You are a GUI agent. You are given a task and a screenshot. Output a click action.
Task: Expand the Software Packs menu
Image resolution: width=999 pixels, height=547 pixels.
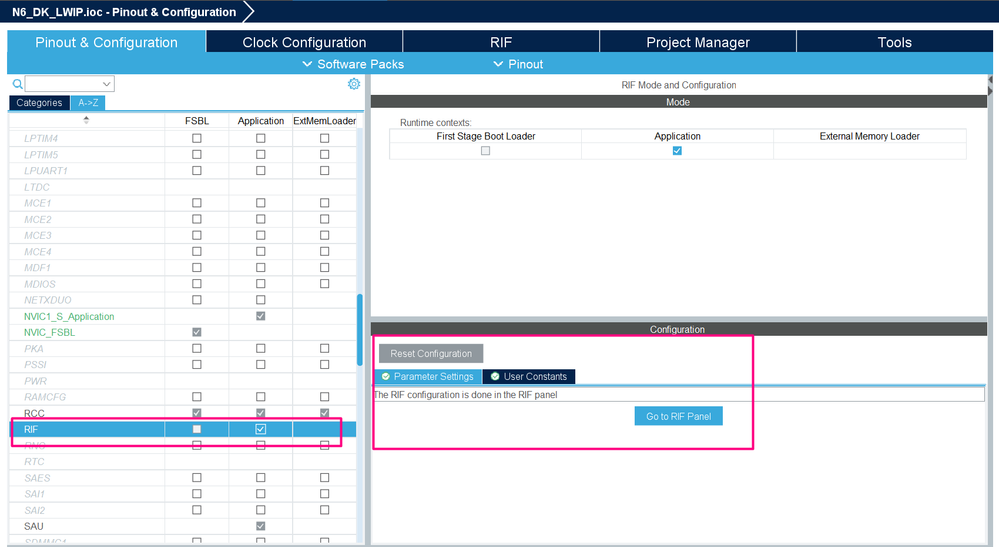[353, 64]
